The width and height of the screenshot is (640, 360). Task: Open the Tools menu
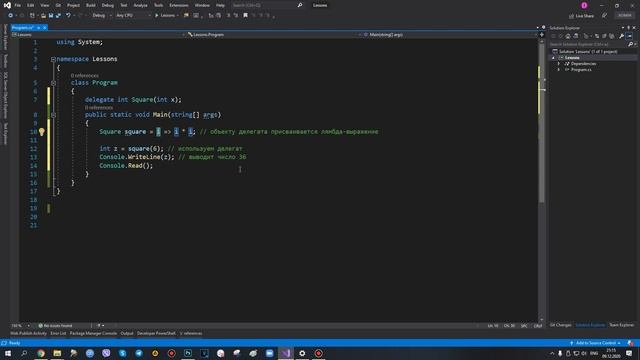tap(158, 5)
